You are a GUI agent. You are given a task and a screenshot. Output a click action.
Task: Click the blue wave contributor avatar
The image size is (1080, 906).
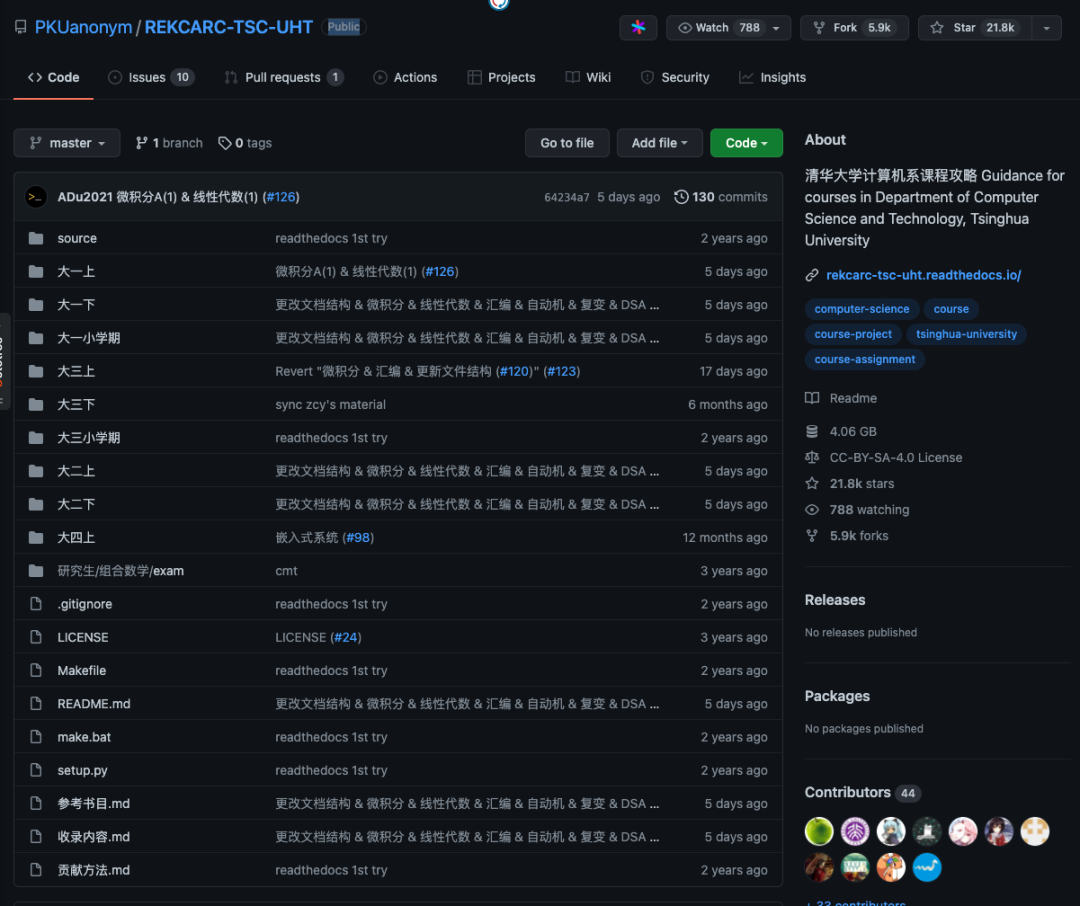[x=926, y=867]
